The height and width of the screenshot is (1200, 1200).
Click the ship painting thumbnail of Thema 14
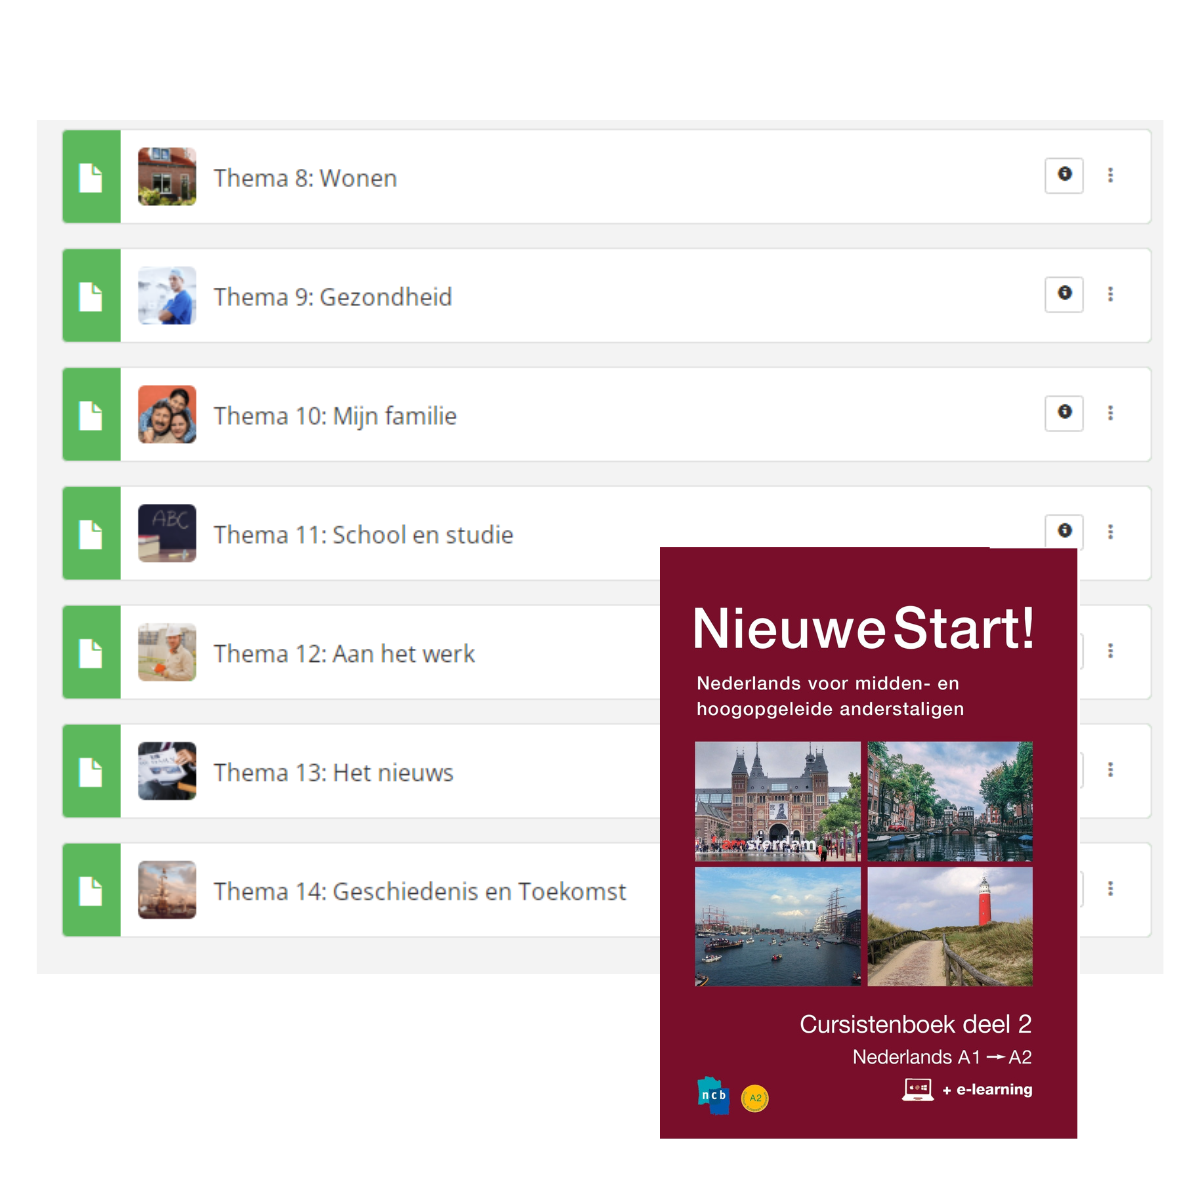click(x=167, y=891)
